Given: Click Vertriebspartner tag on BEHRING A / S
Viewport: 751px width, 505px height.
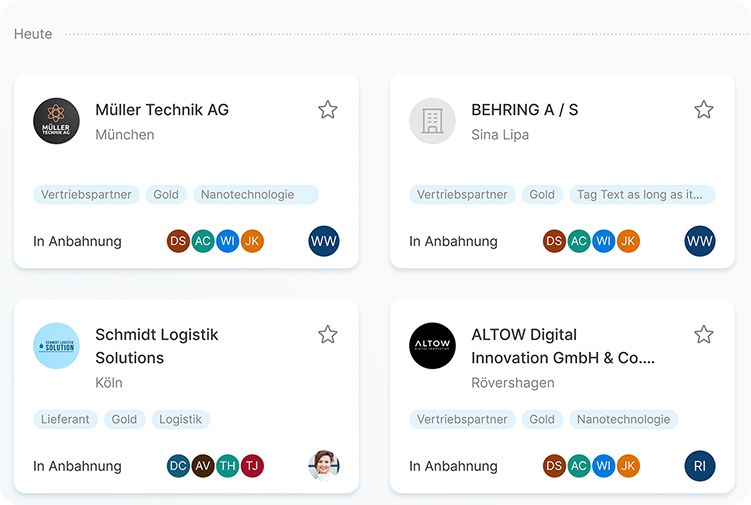Looking at the screenshot, I should click(x=462, y=195).
